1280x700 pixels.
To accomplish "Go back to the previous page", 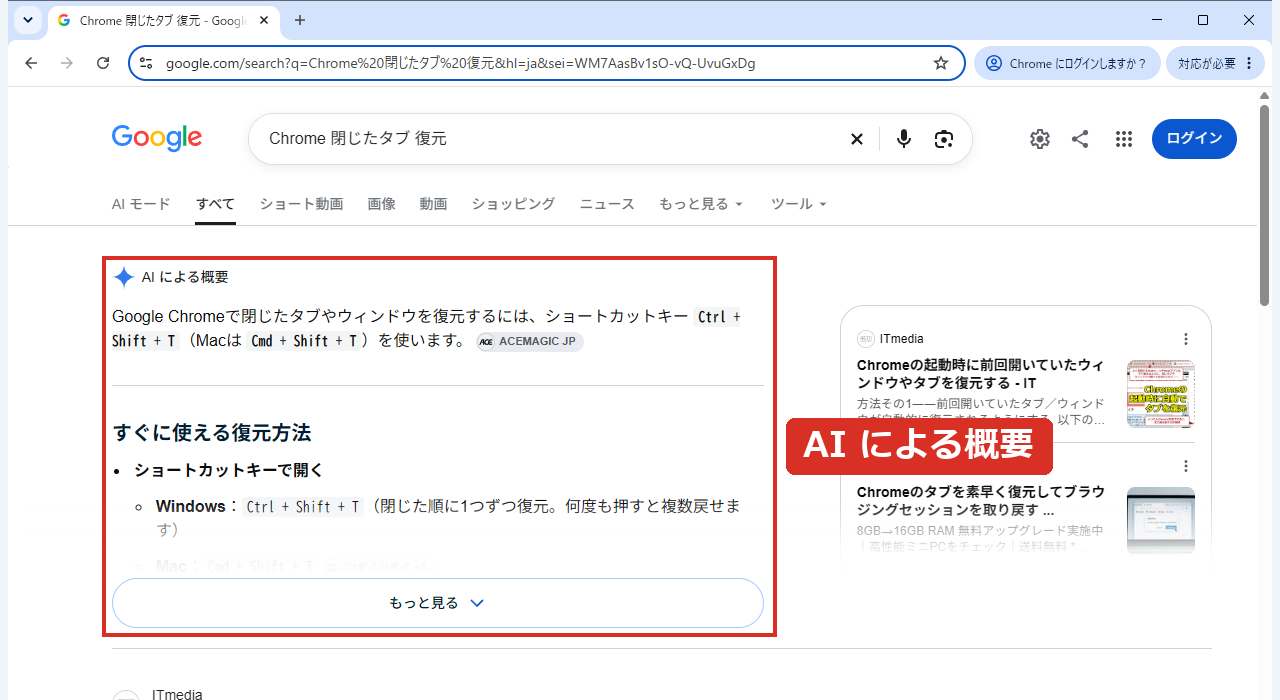I will tap(31, 63).
